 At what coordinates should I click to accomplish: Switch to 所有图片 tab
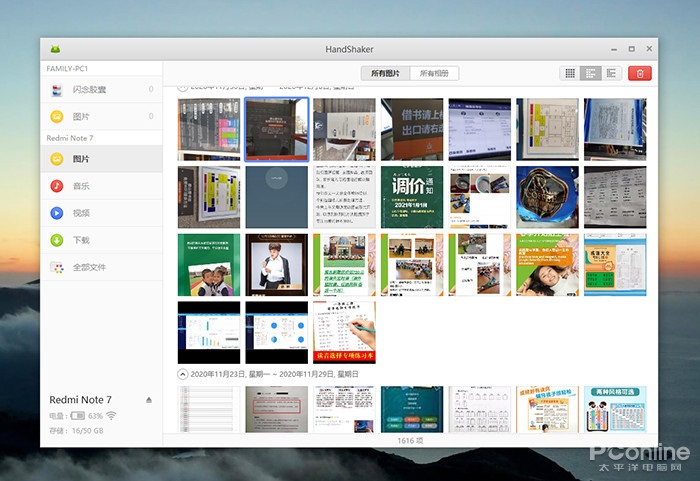pos(385,73)
